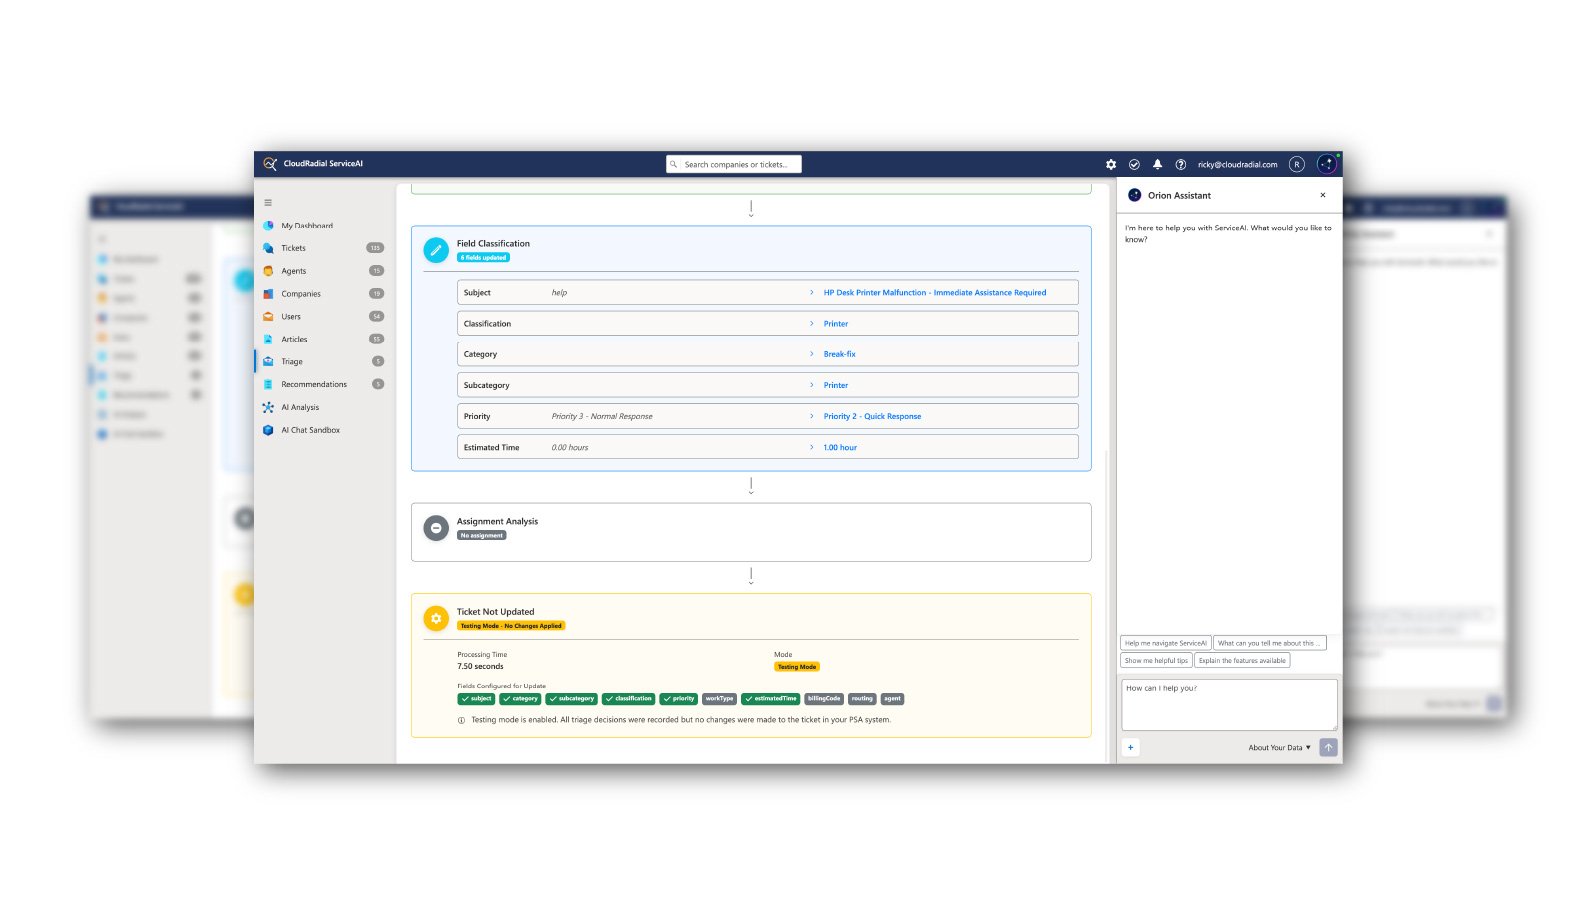Viewport: 1596px width, 915px height.
Task: Open the About Your Data dropdown
Action: point(1279,747)
